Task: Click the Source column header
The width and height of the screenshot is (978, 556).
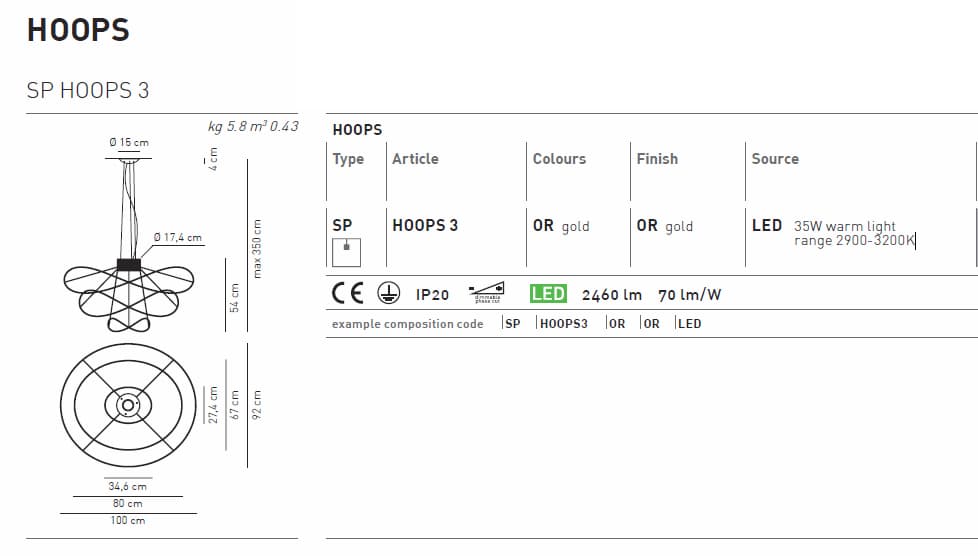Action: pos(775,159)
